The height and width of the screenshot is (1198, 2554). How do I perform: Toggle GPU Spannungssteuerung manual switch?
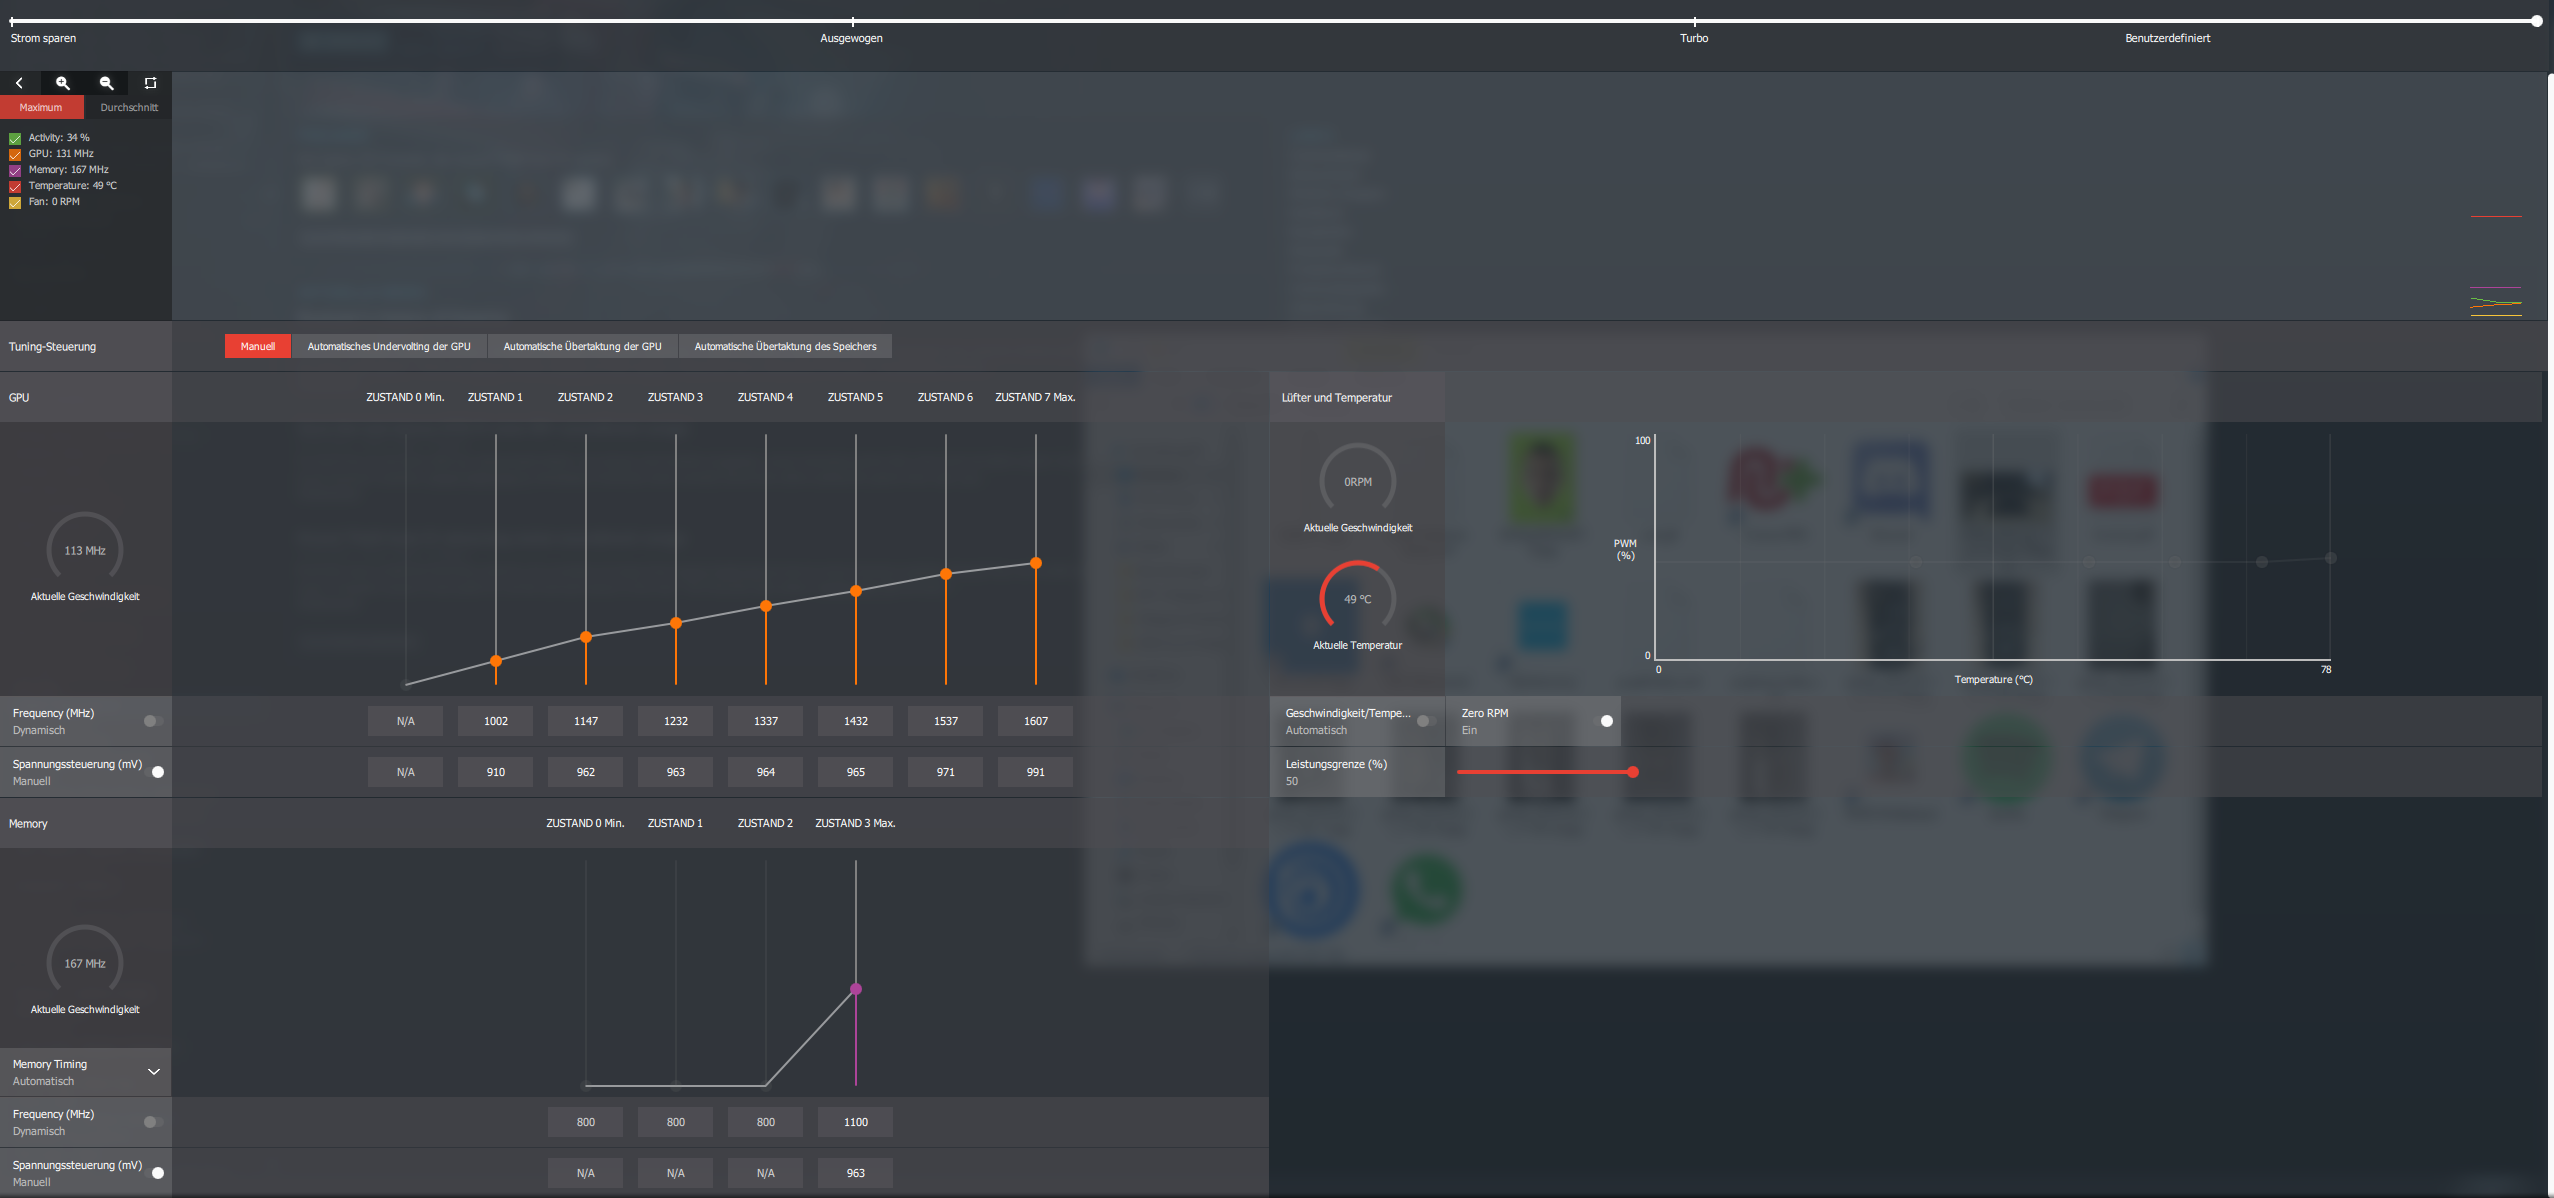coord(156,772)
